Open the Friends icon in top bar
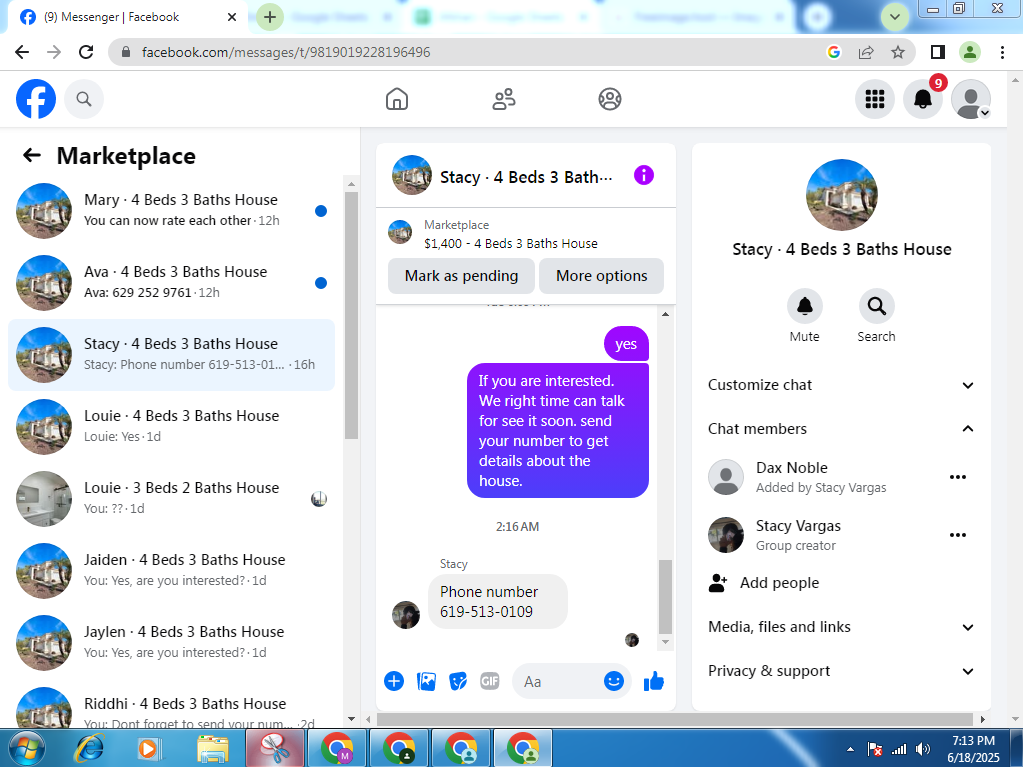Screen dimensions: 1023x767 504,99
